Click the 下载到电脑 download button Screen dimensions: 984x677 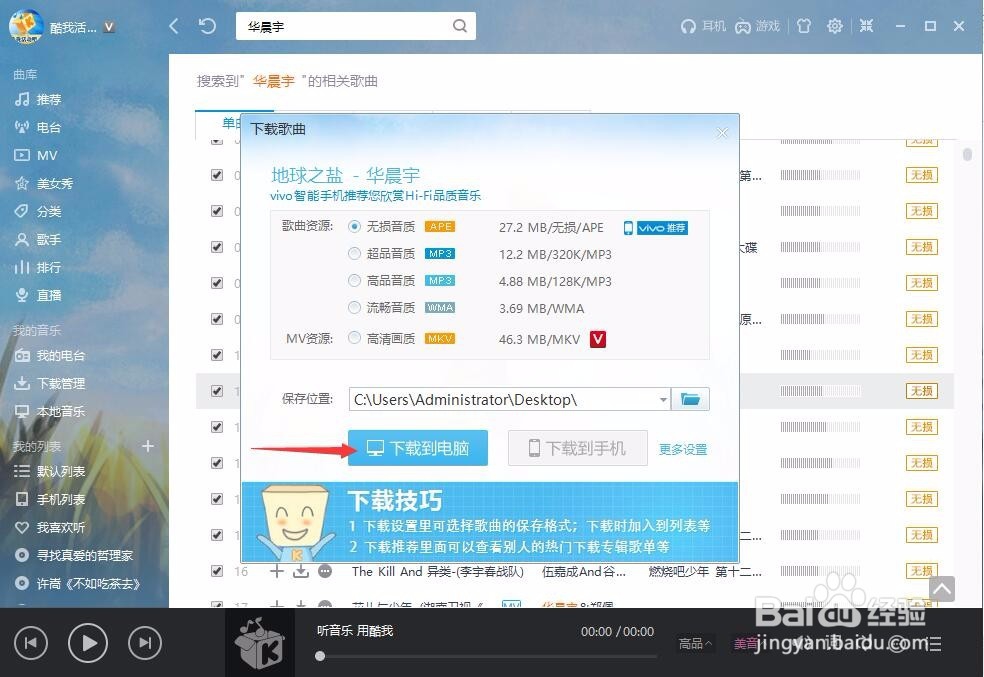pos(417,448)
